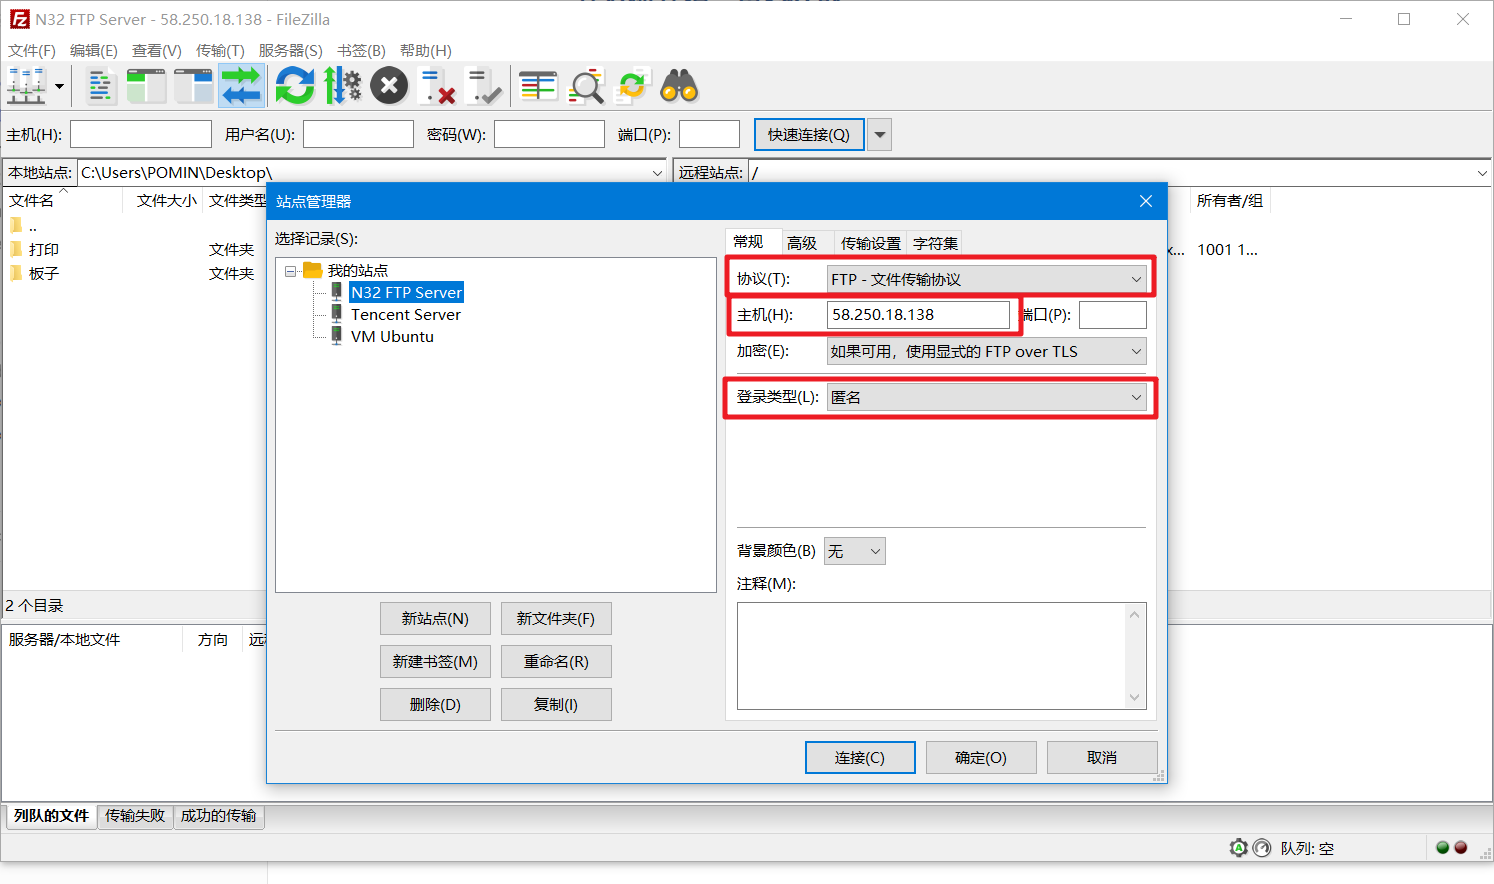This screenshot has width=1494, height=884.
Task: Click the N32 FTP Server site icon
Action: (337, 292)
